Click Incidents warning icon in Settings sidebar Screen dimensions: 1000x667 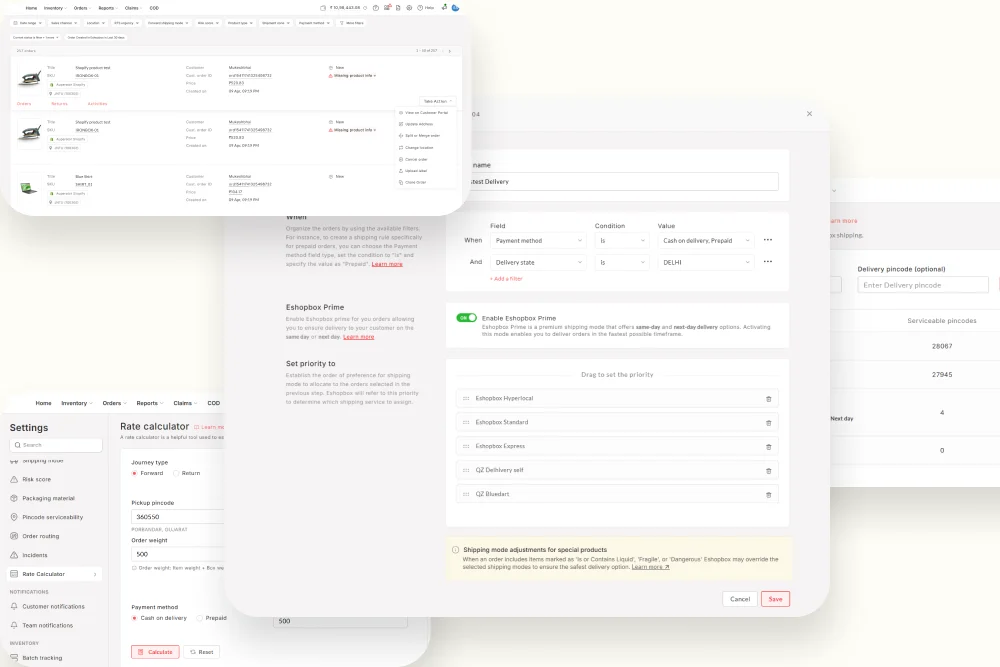coord(14,555)
